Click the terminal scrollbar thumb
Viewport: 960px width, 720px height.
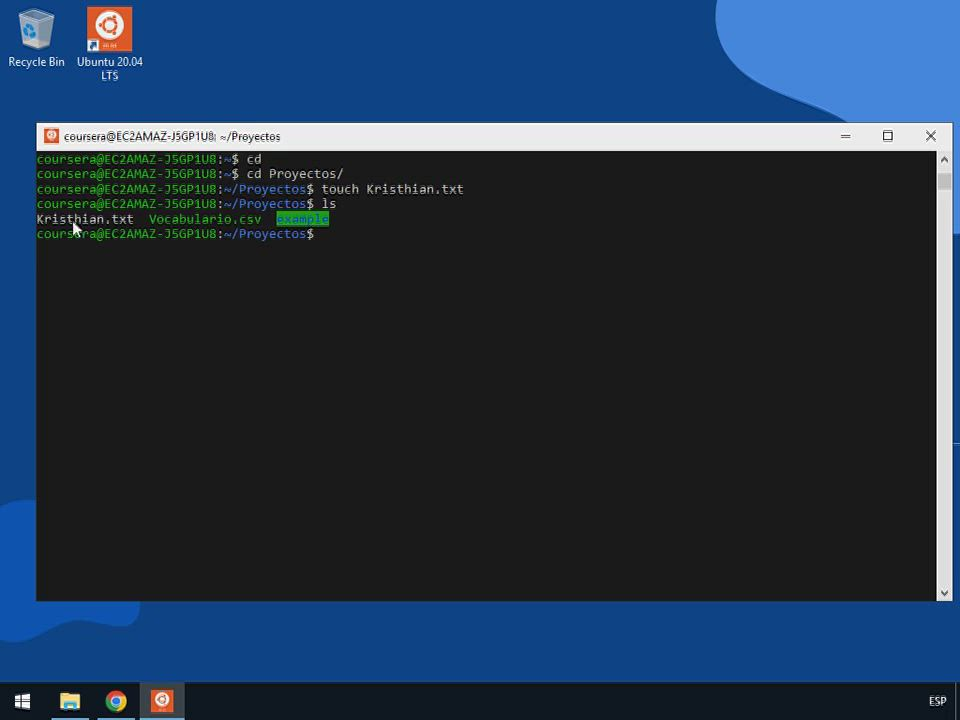(x=944, y=182)
